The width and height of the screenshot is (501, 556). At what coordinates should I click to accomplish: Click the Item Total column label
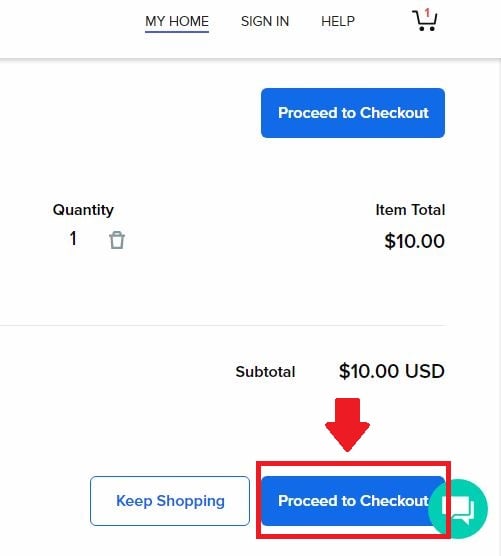[410, 210]
